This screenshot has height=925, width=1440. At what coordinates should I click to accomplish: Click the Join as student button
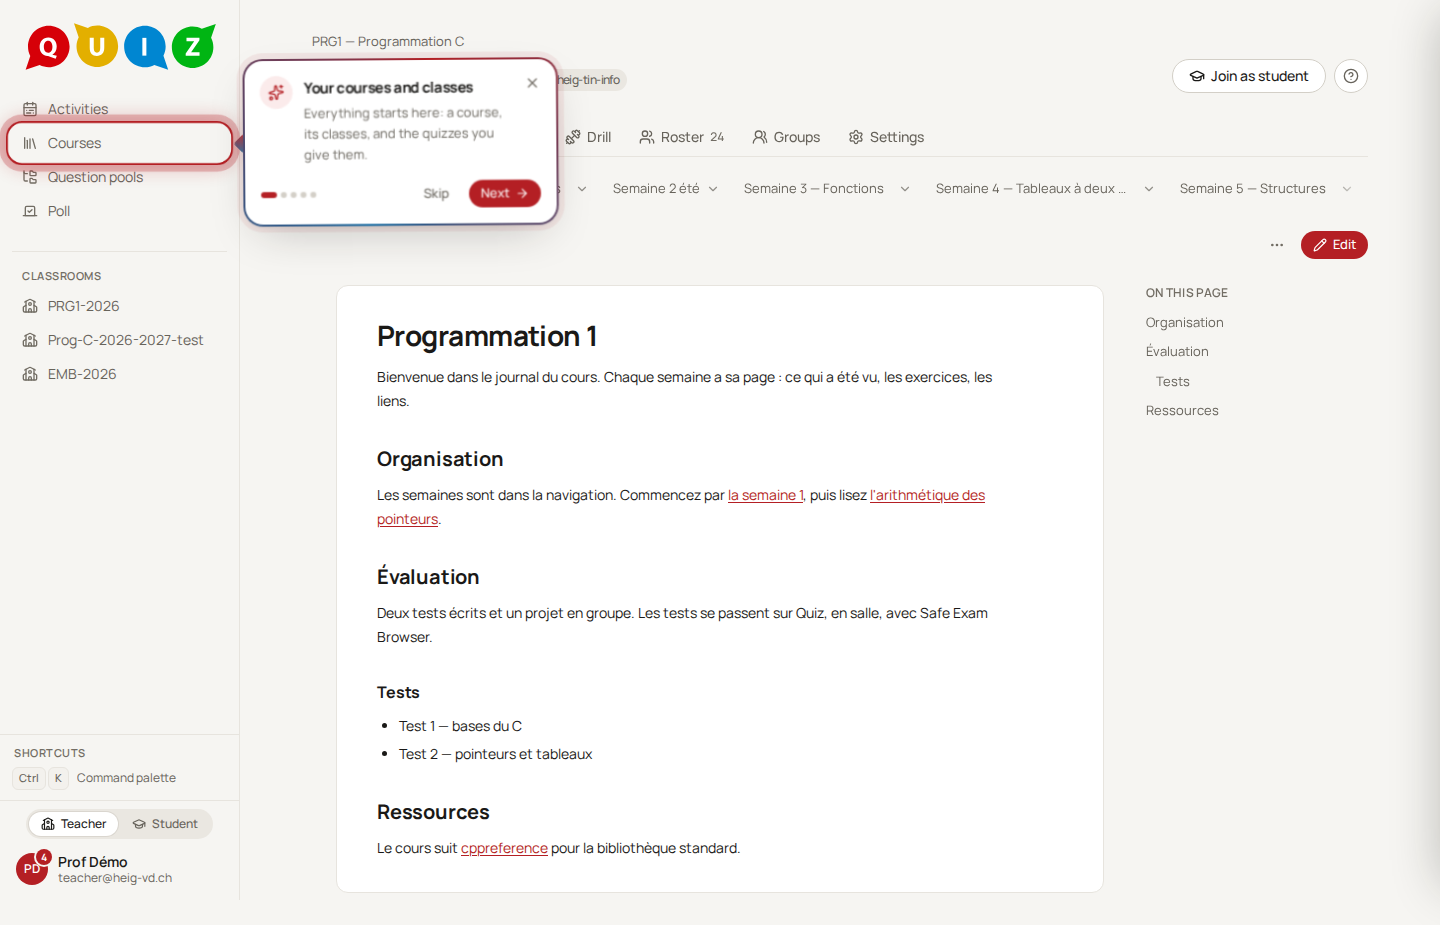coord(1249,76)
